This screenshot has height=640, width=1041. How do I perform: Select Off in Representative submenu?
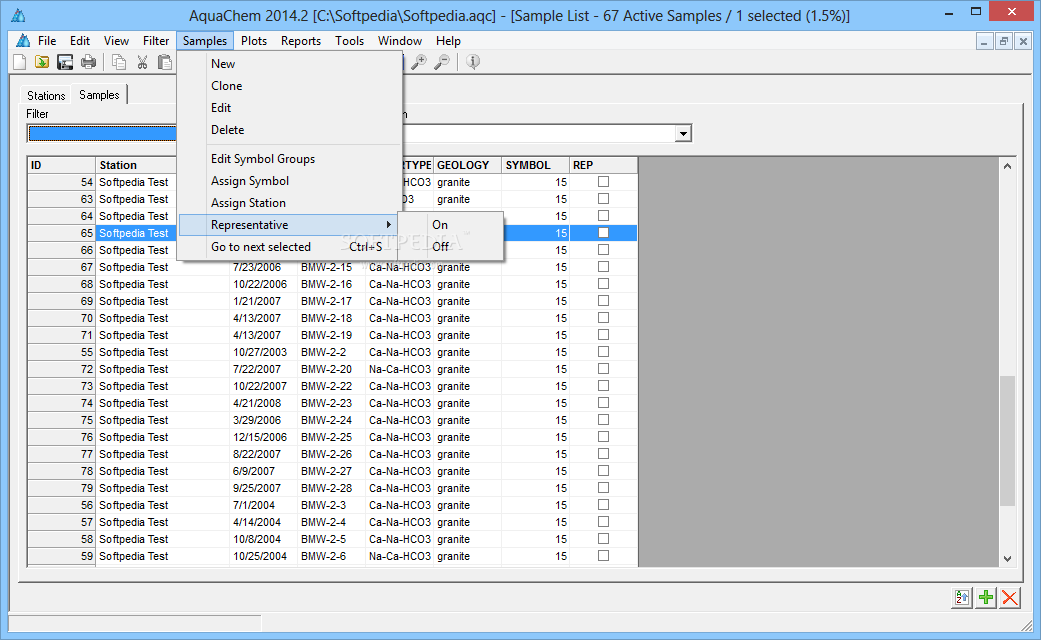[450, 247]
